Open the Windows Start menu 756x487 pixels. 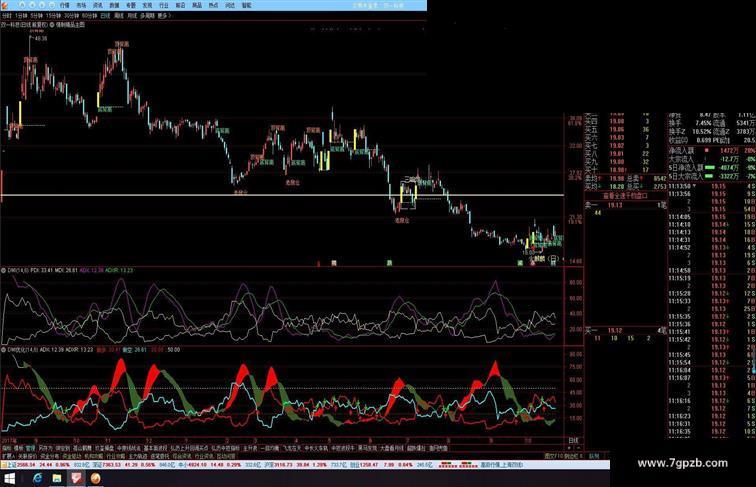[x=10, y=479]
